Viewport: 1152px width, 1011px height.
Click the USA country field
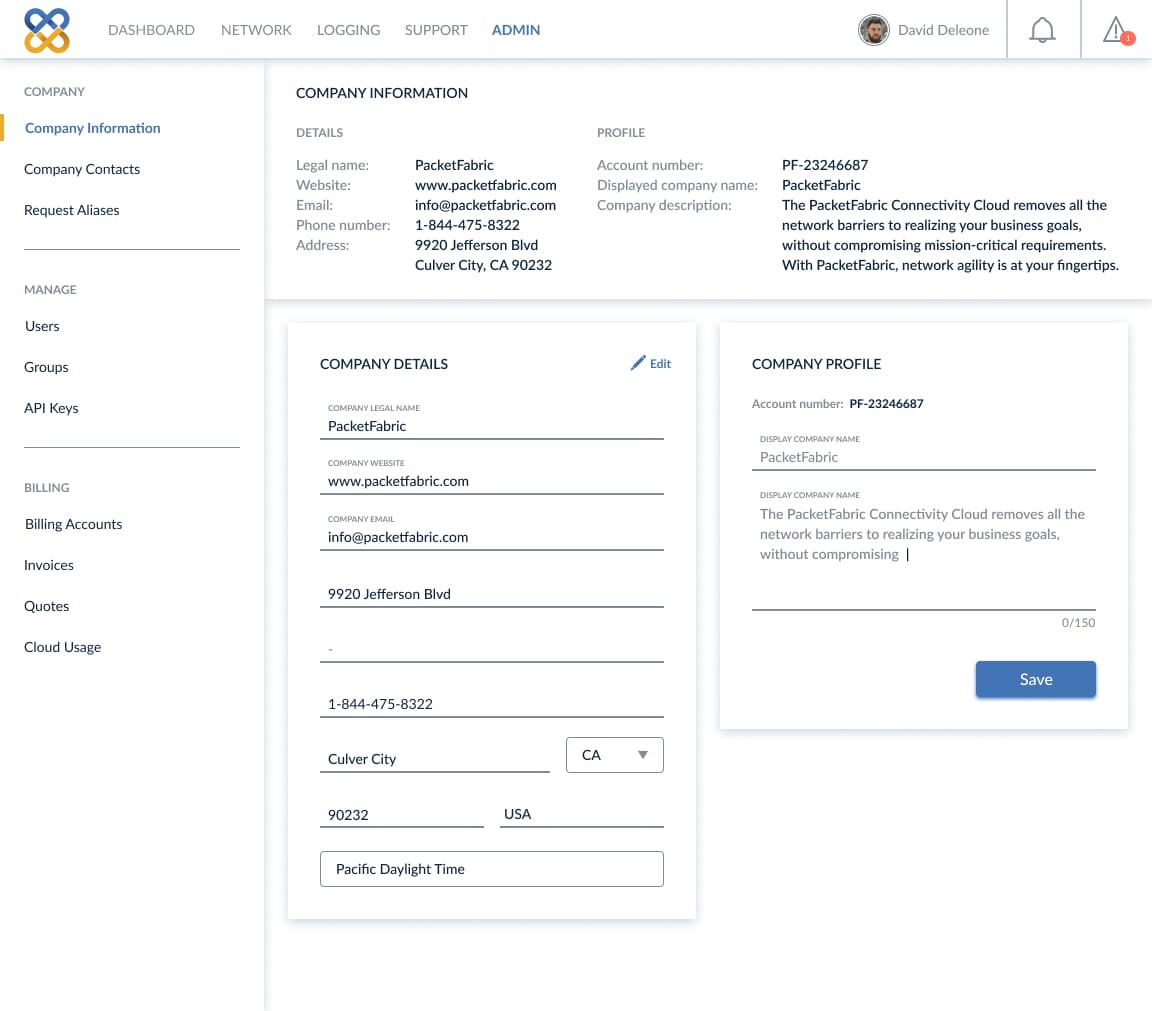point(581,814)
